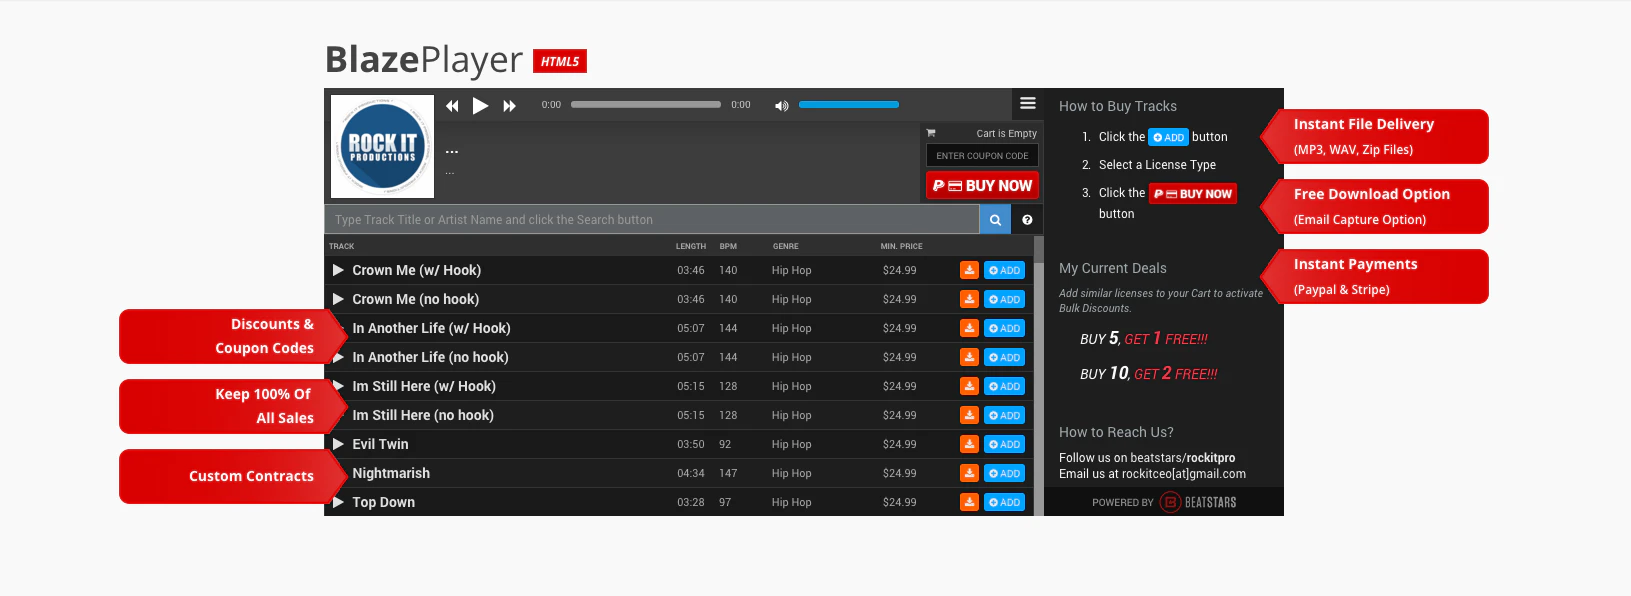Viewport: 1631px width, 596px height.
Task: Focus the track title search field
Action: coord(652,220)
